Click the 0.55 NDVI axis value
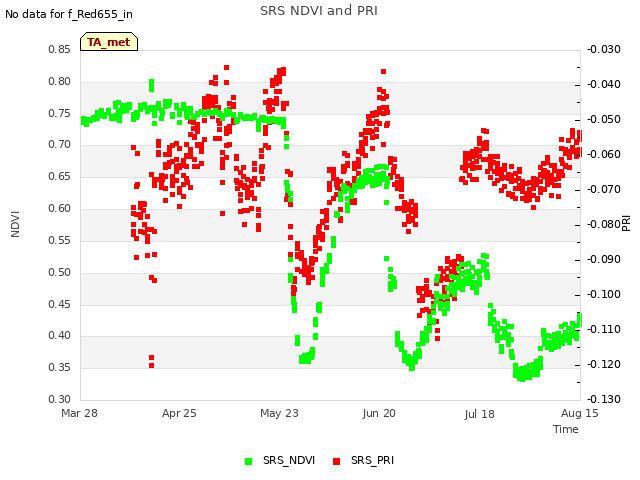 coord(60,240)
